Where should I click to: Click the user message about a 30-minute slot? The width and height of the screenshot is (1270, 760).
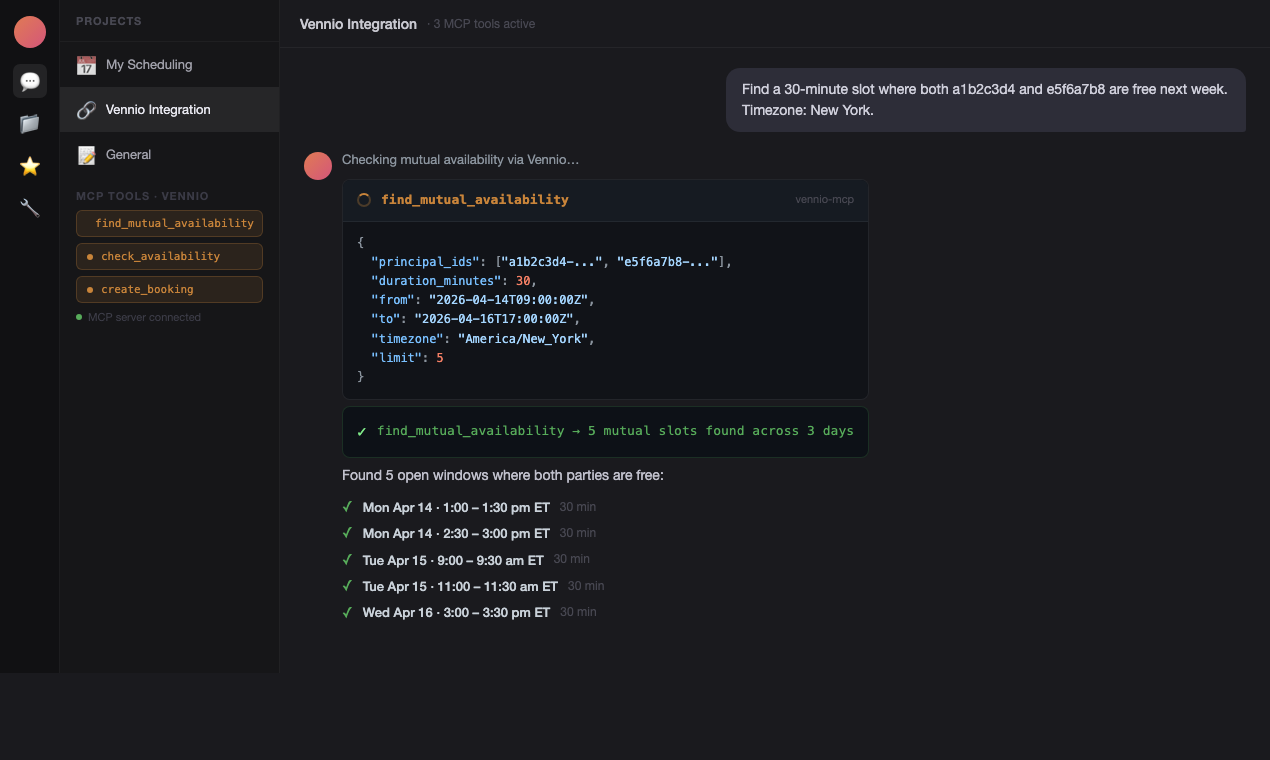[985, 100]
